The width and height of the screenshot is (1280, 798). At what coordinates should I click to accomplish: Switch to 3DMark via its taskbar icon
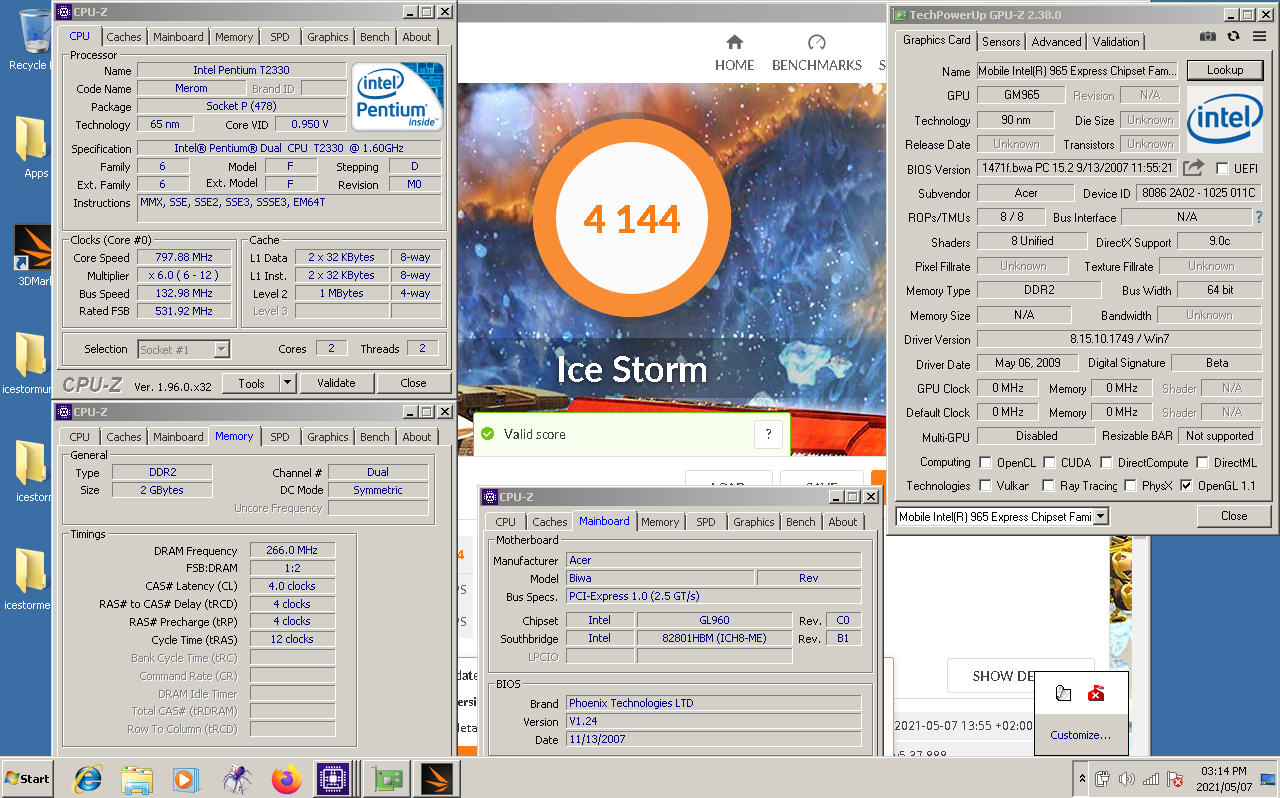(437, 778)
